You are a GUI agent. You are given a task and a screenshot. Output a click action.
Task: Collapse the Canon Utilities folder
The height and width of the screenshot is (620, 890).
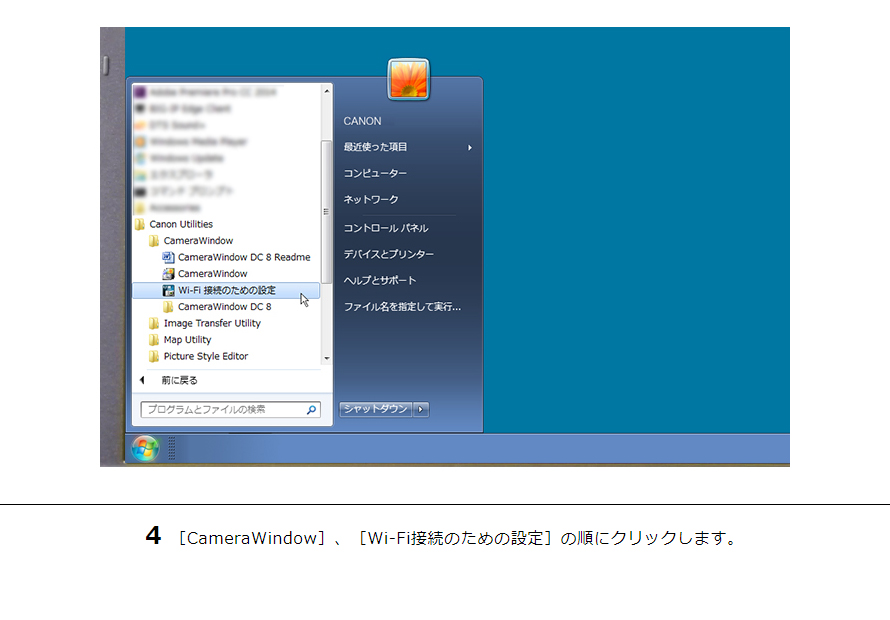[184, 223]
